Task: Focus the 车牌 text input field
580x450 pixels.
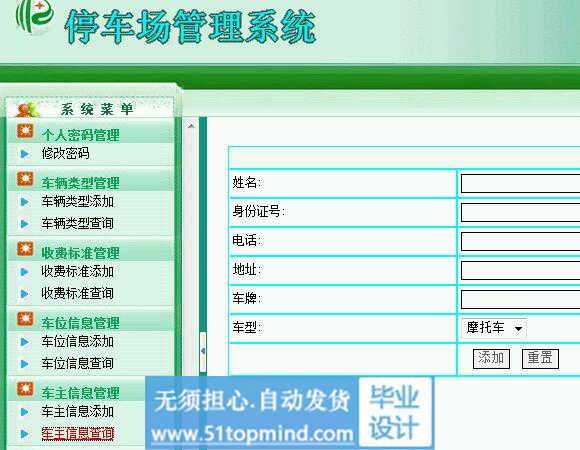Action: [x=520, y=299]
